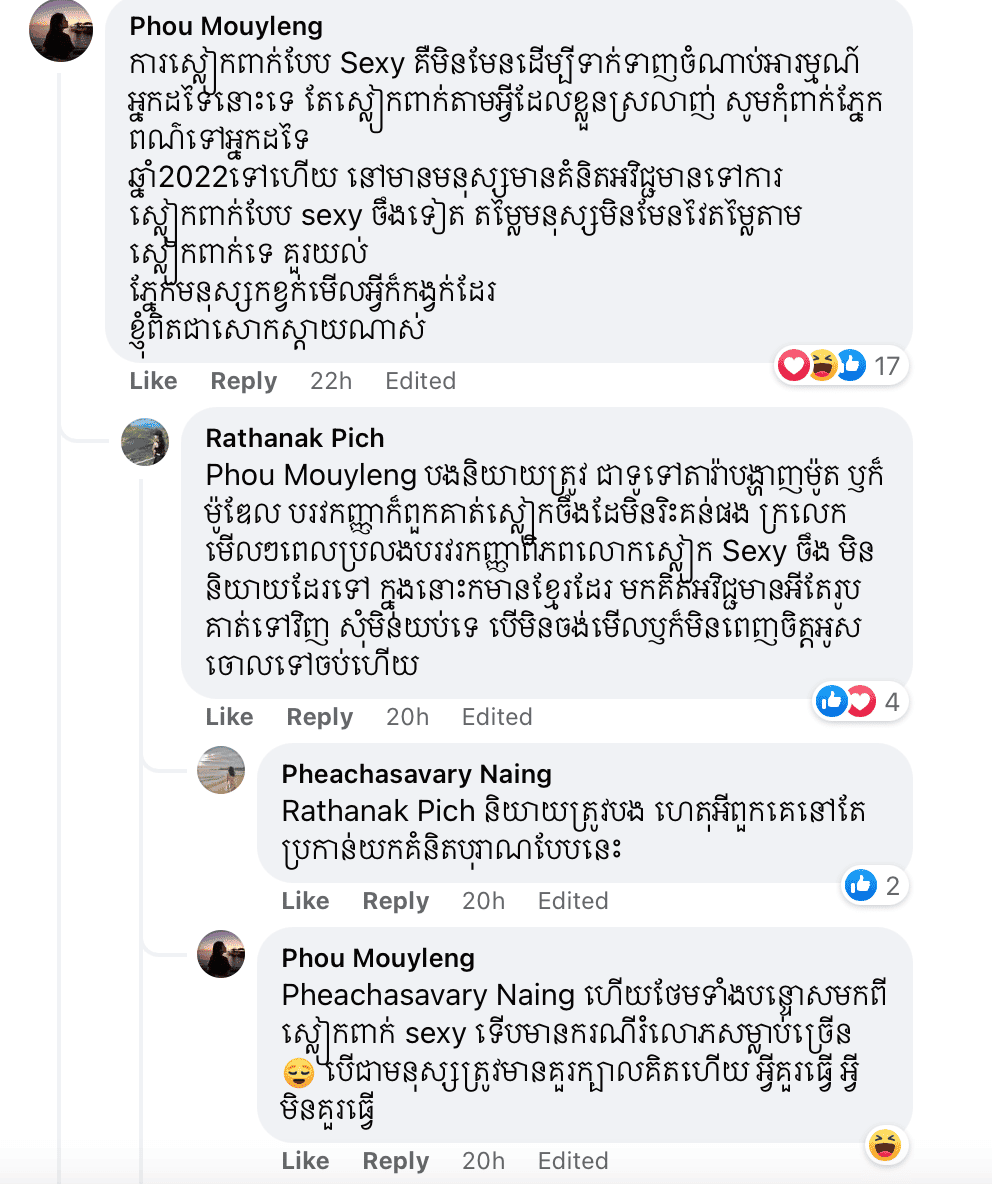The width and height of the screenshot is (992, 1184).
Task: Reply to Rathanak Pich's comment
Action: [319, 717]
